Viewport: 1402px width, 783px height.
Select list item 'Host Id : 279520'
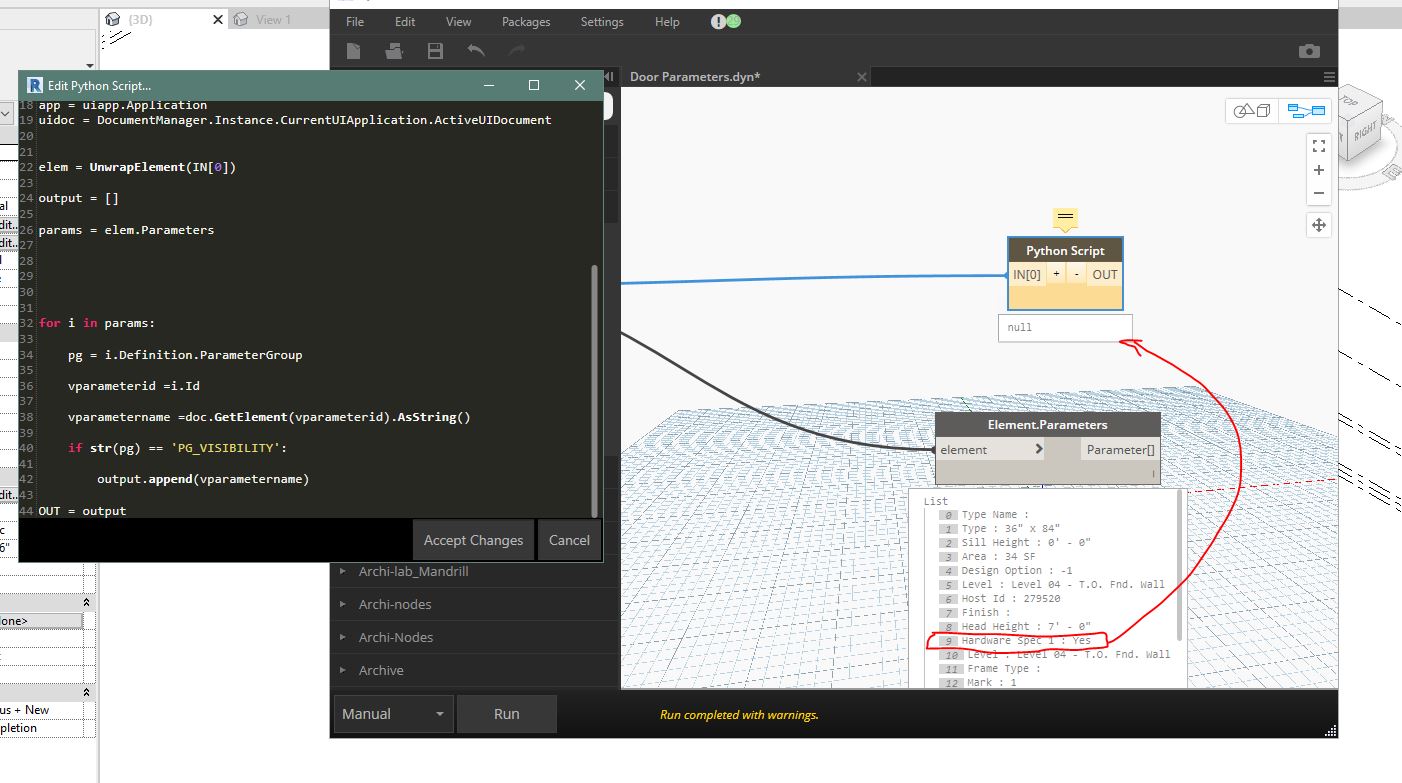click(1010, 599)
